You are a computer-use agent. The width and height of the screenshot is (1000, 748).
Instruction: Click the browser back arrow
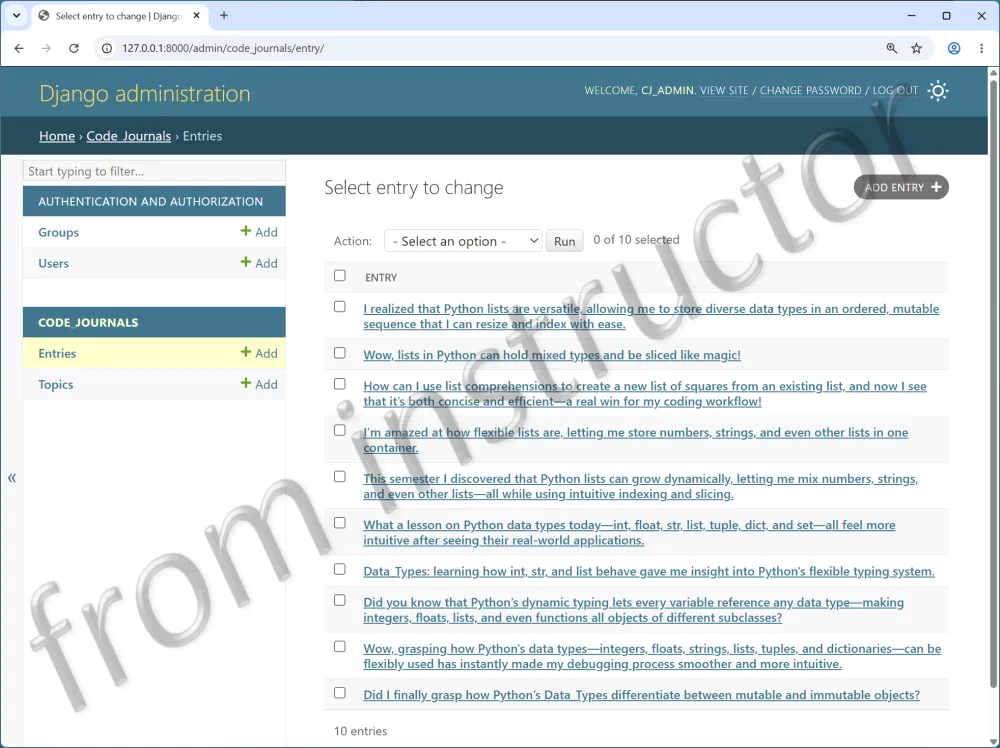18,48
